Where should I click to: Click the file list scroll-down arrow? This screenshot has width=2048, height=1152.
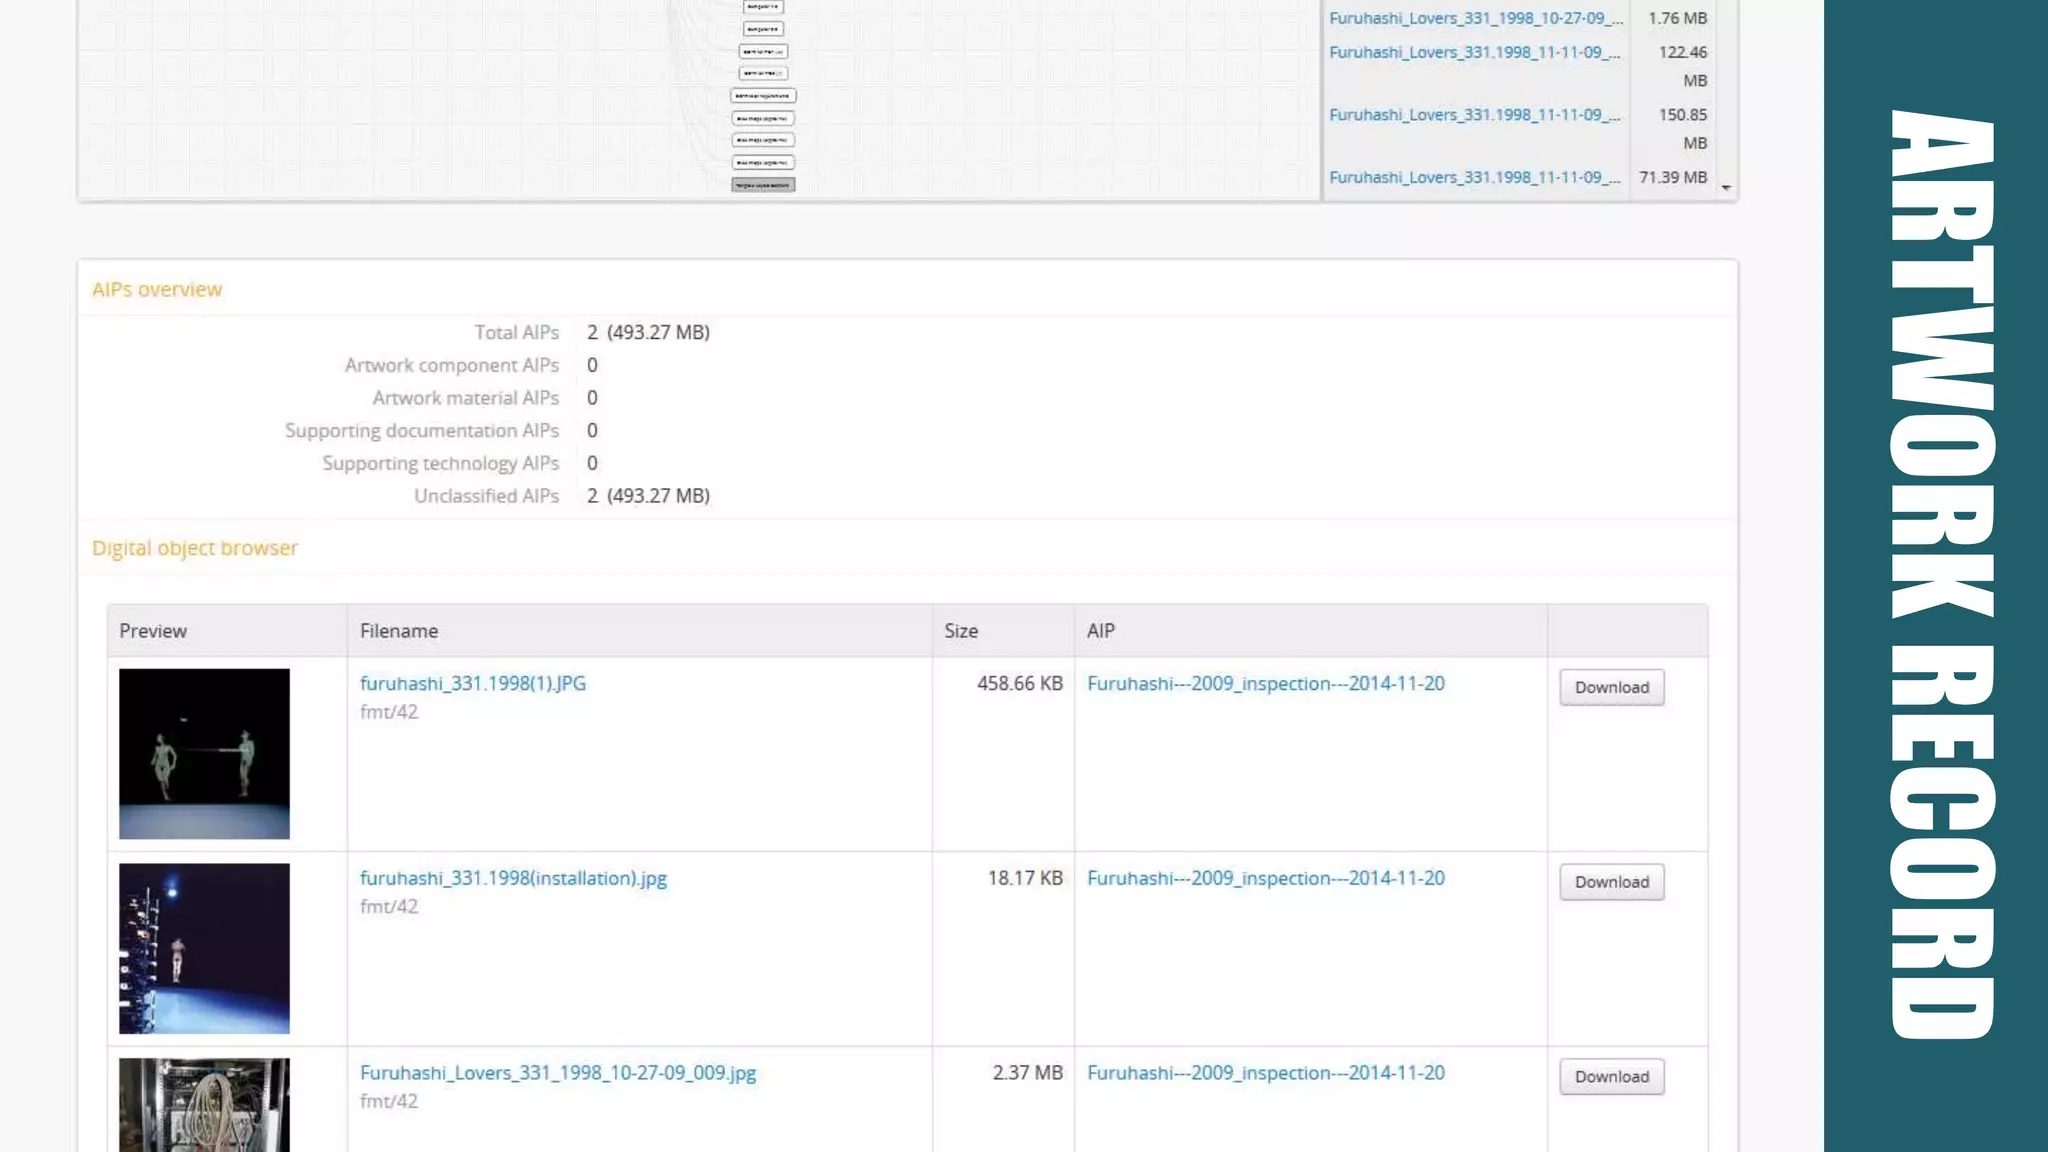[1726, 188]
